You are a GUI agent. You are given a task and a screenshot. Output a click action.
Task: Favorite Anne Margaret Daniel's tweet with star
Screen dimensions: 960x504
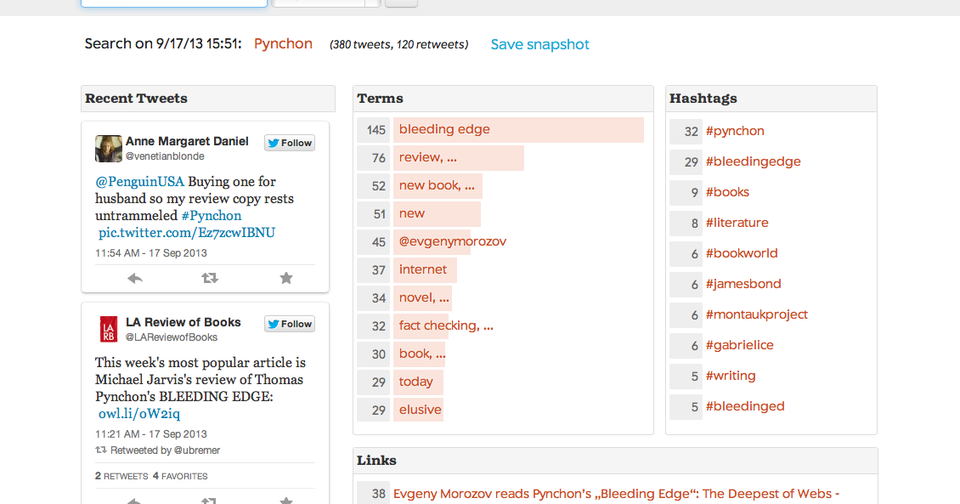click(x=286, y=278)
